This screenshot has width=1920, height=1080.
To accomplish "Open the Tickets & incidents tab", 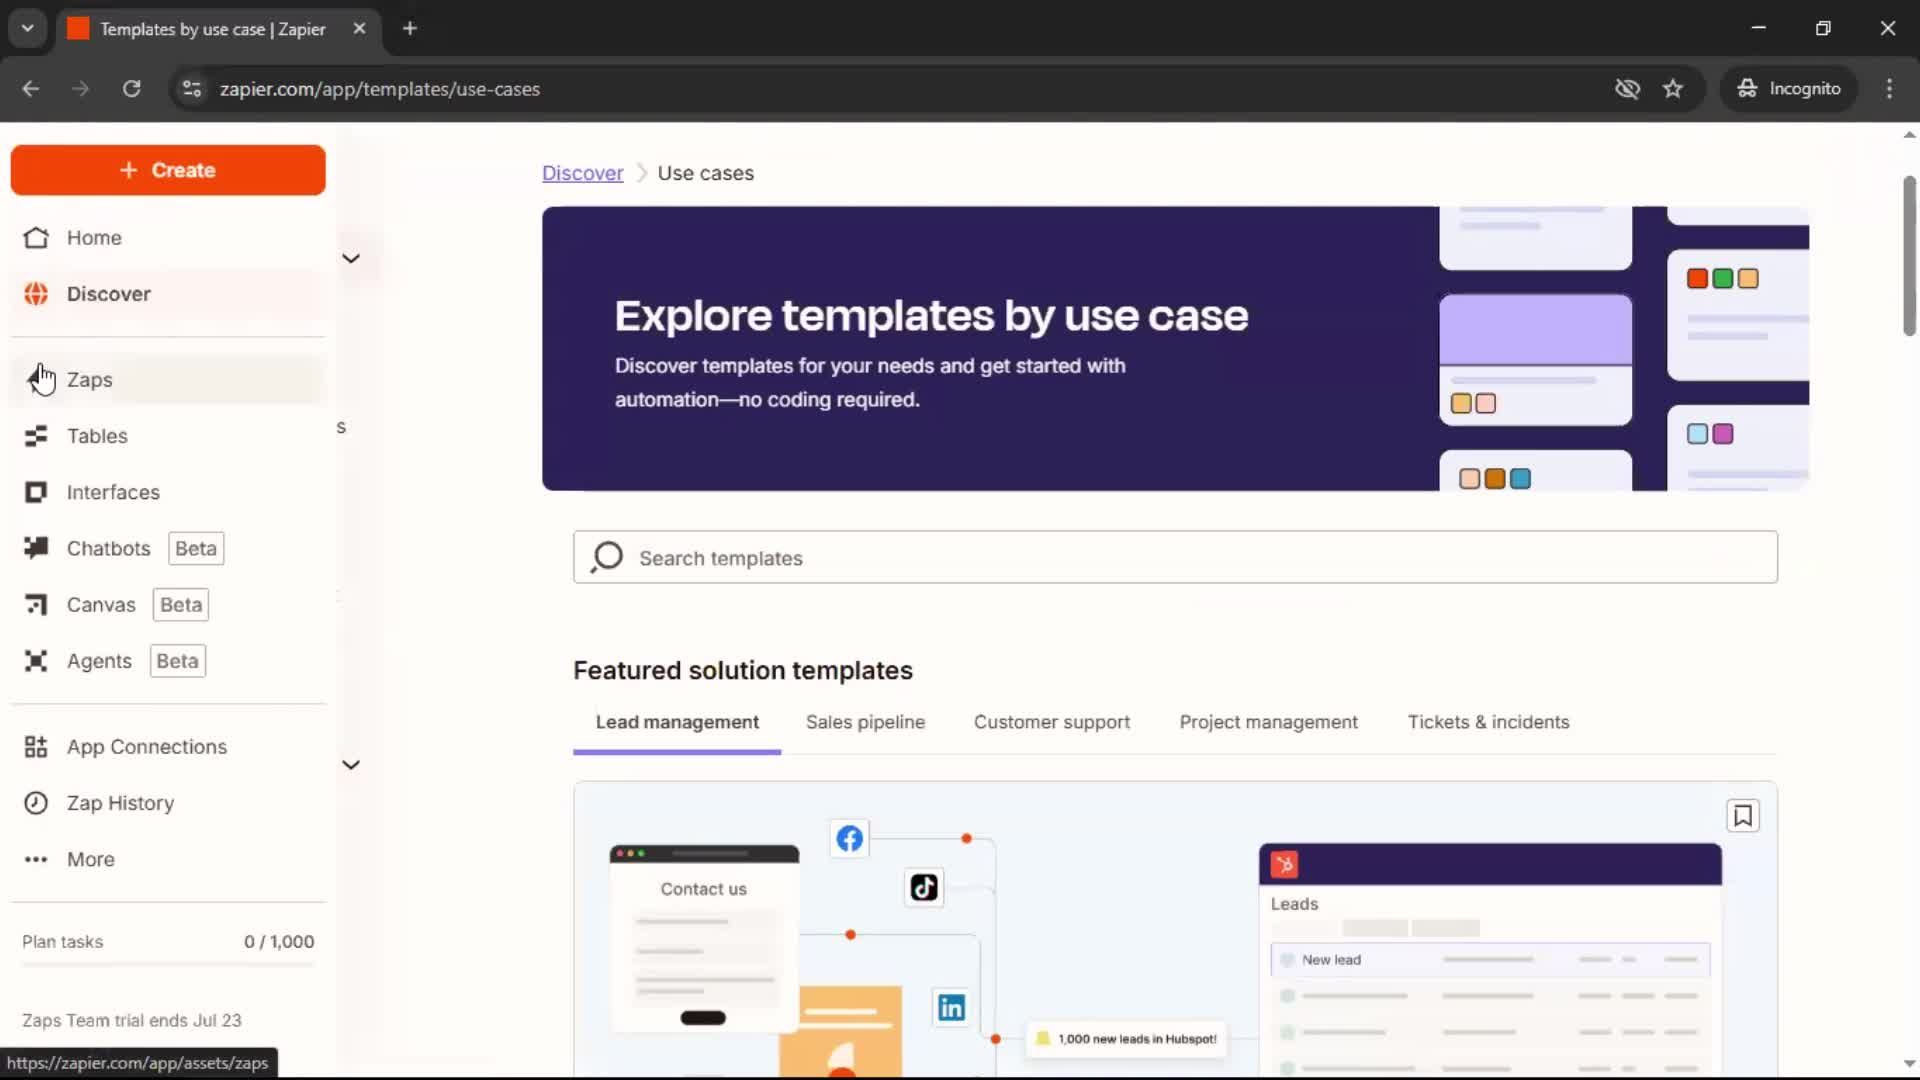I will coord(1488,722).
